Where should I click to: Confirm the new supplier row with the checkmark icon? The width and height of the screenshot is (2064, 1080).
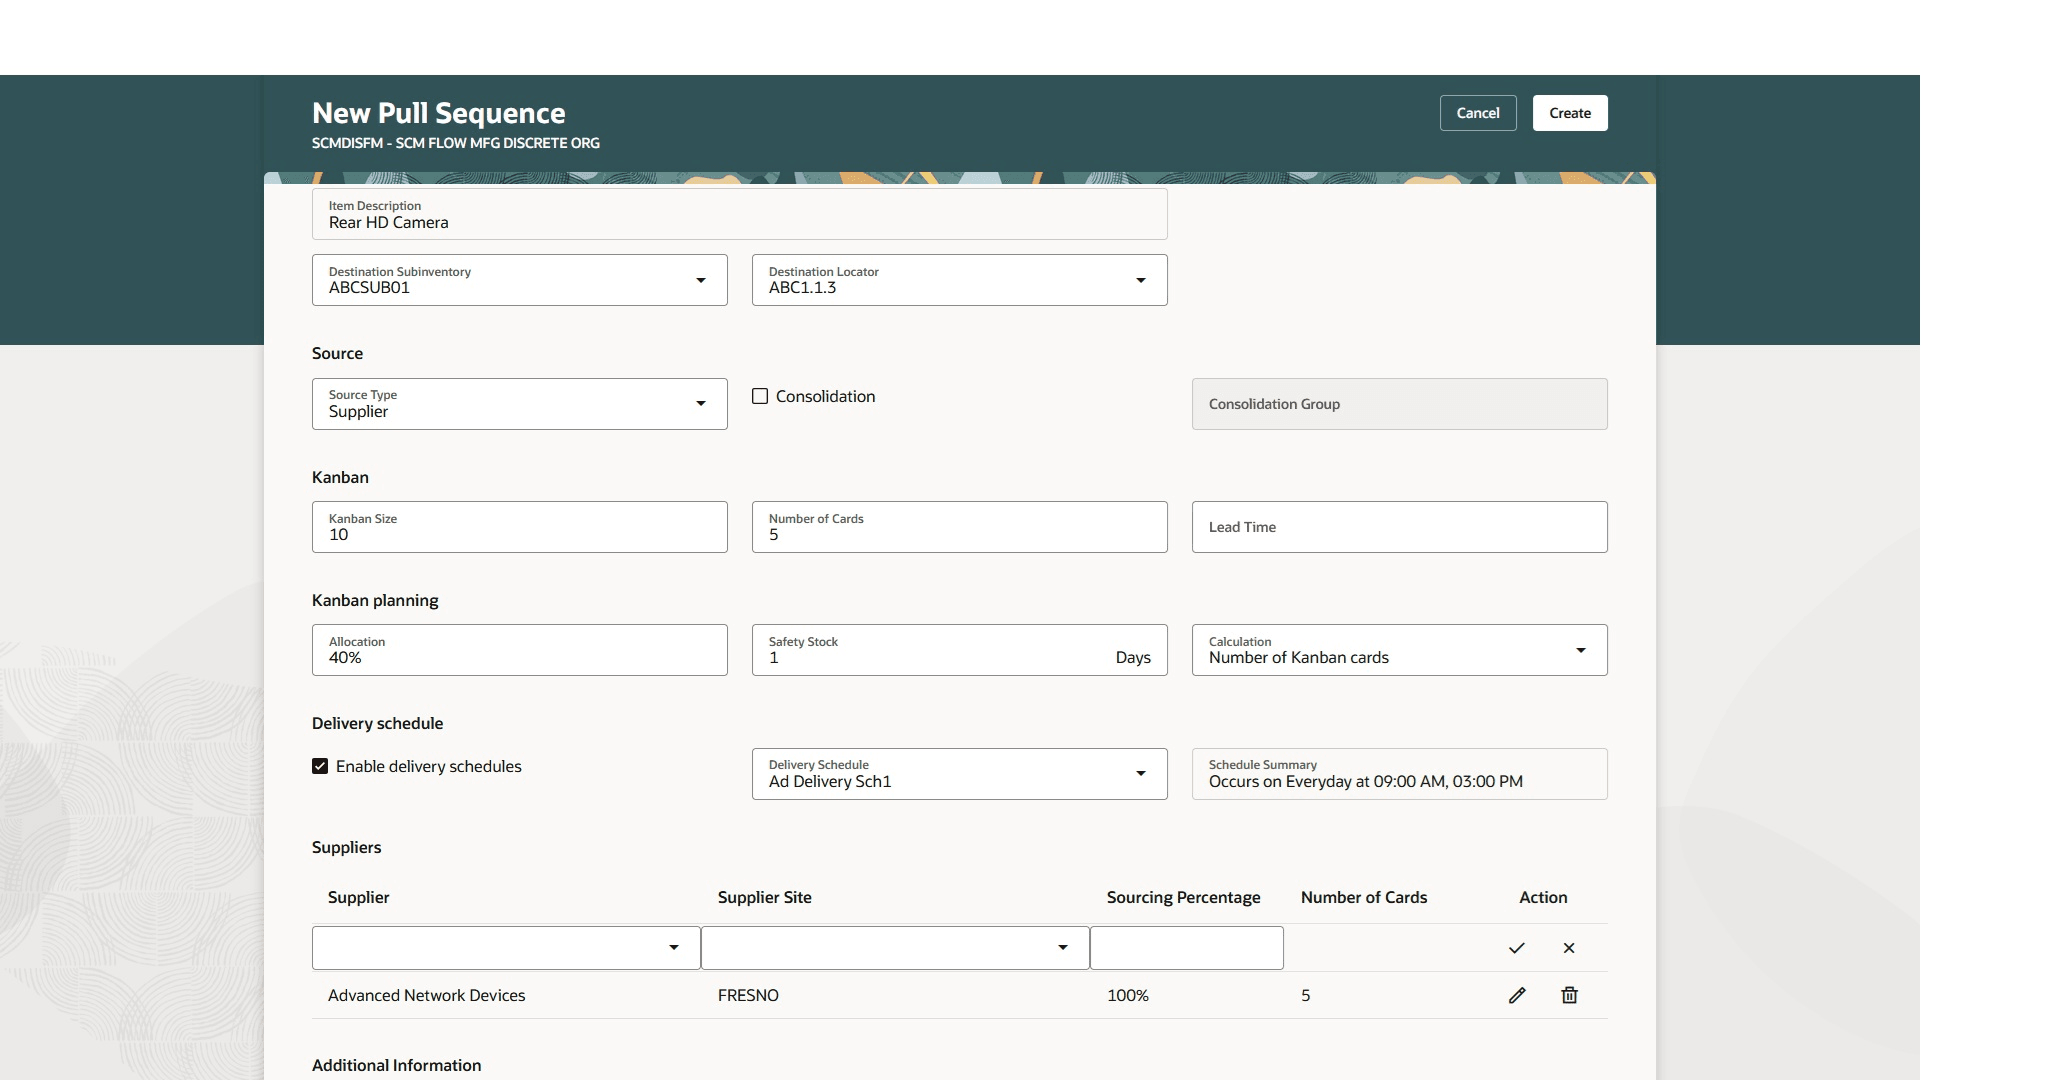click(x=1516, y=948)
